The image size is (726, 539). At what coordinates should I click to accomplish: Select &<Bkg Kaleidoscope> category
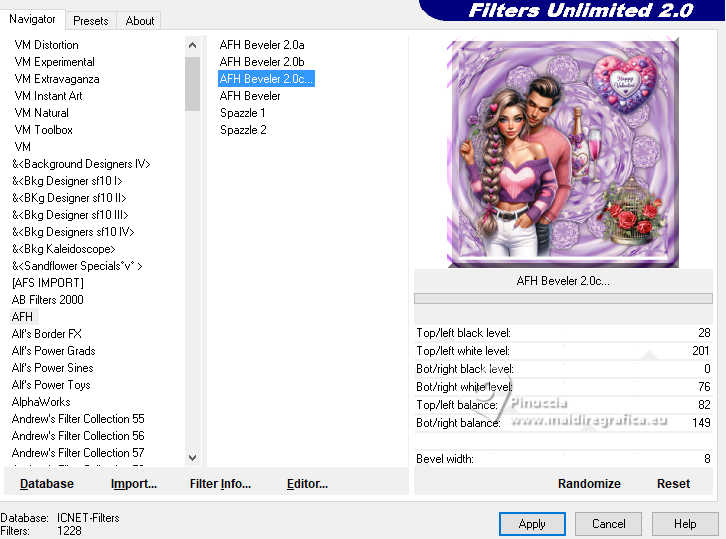pyautogui.click(x=63, y=249)
